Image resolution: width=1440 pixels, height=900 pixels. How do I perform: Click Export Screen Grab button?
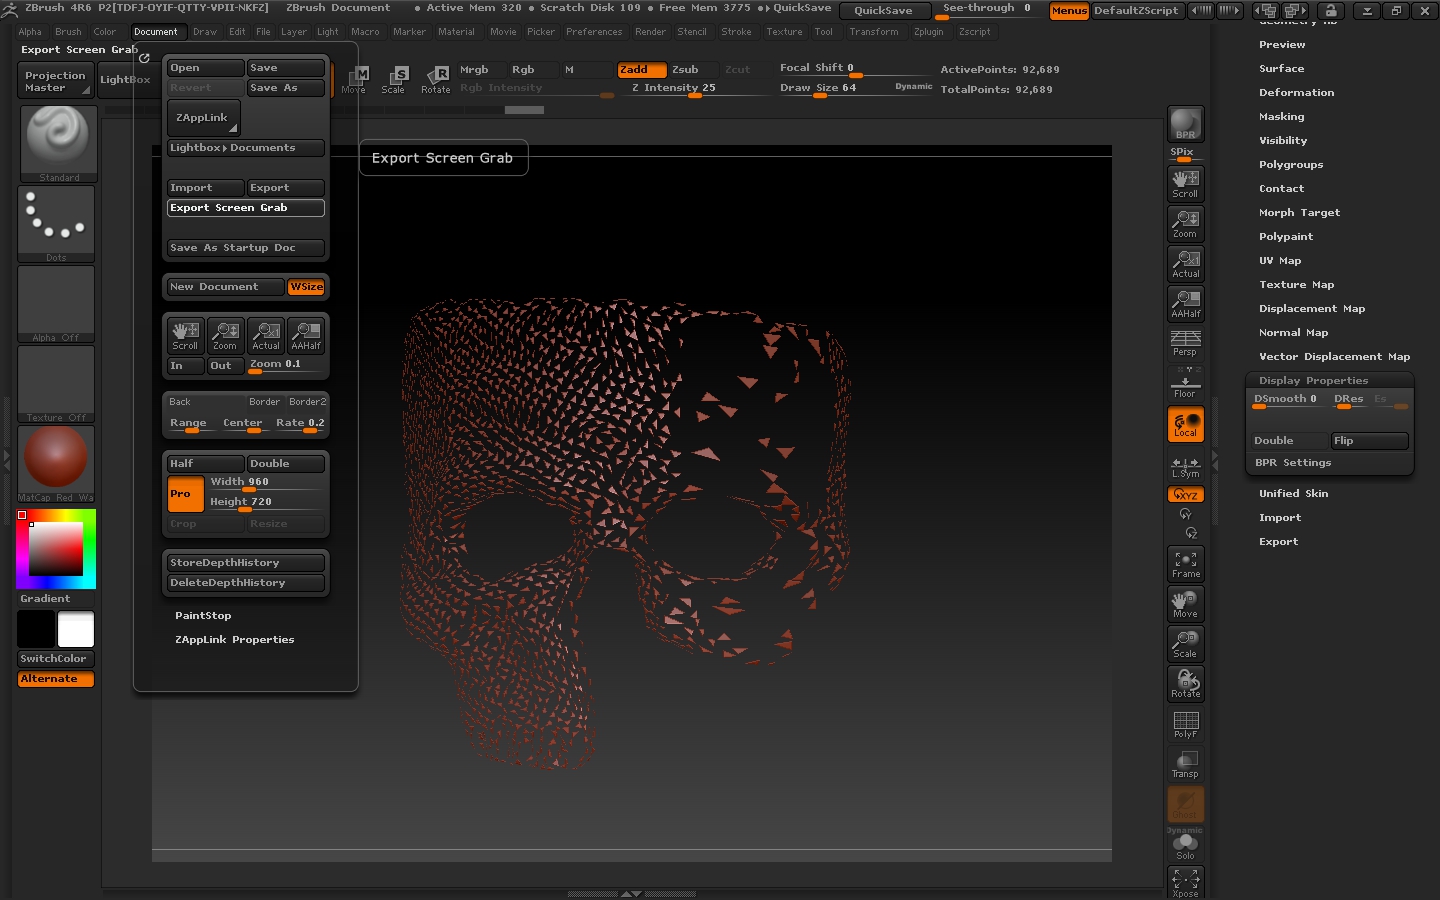pos(246,208)
